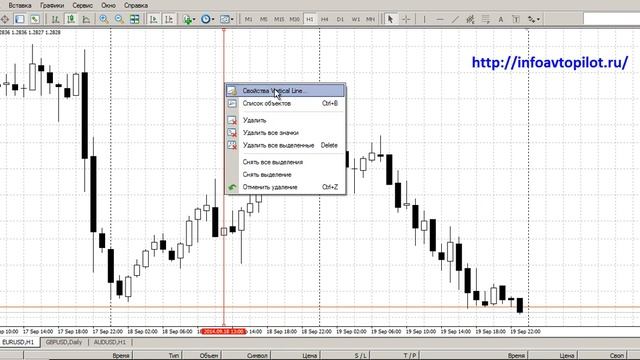This screenshot has width=640, height=360.
Task: Select the M1 timeframe
Action: coord(248,19)
